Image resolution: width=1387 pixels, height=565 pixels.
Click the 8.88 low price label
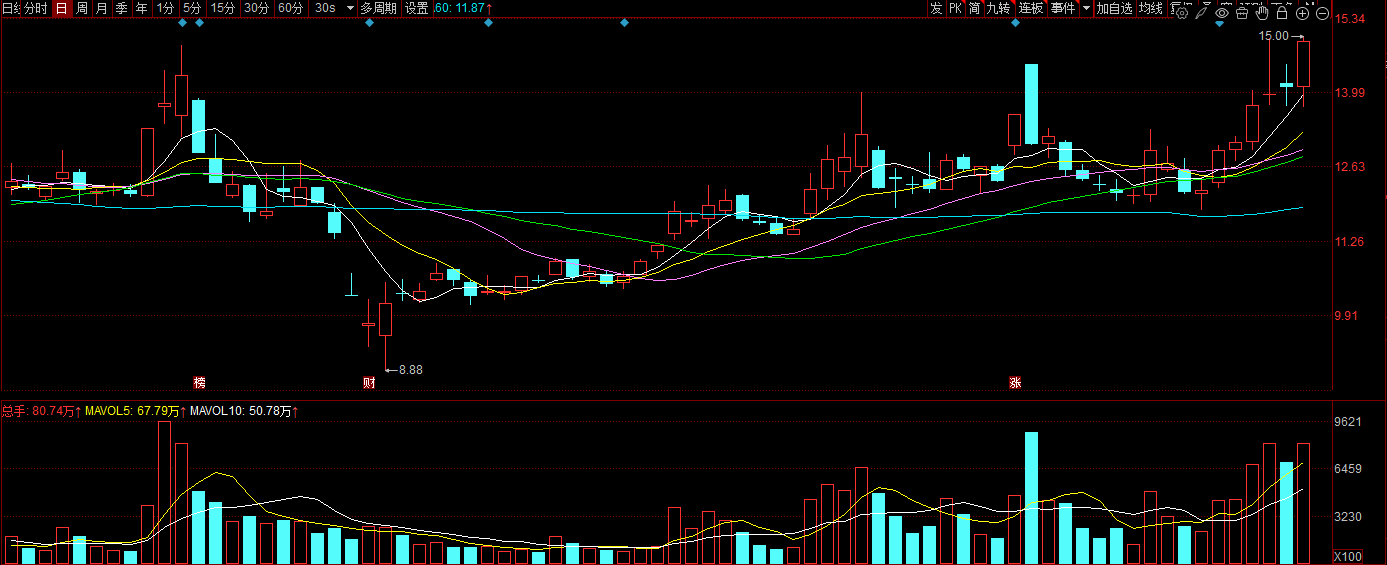(x=411, y=369)
